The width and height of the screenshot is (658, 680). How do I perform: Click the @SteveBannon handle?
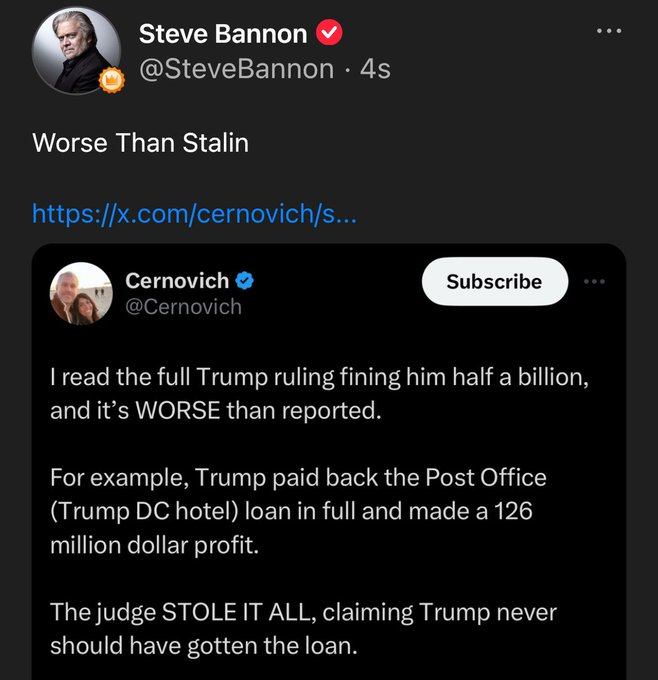[236, 68]
